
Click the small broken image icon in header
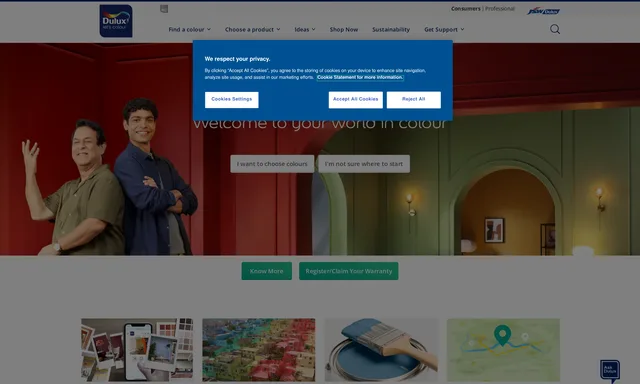click(164, 9)
